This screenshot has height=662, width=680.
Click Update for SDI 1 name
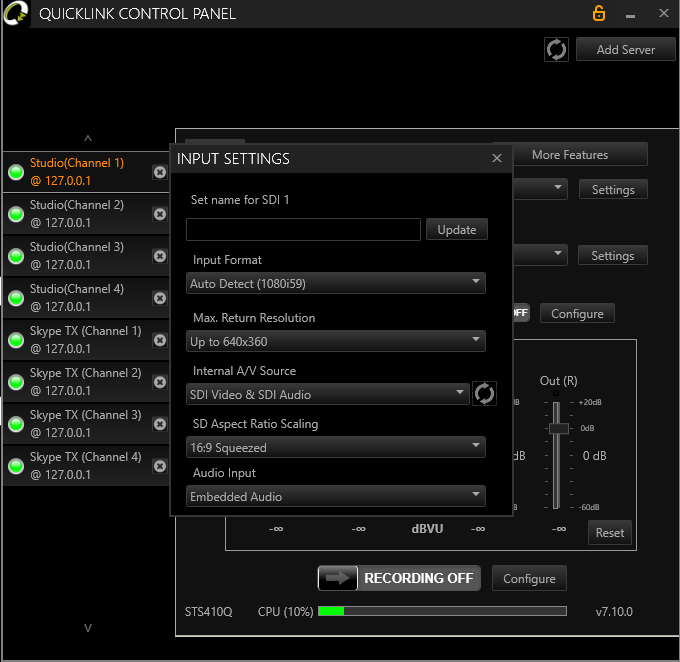pyautogui.click(x=457, y=229)
